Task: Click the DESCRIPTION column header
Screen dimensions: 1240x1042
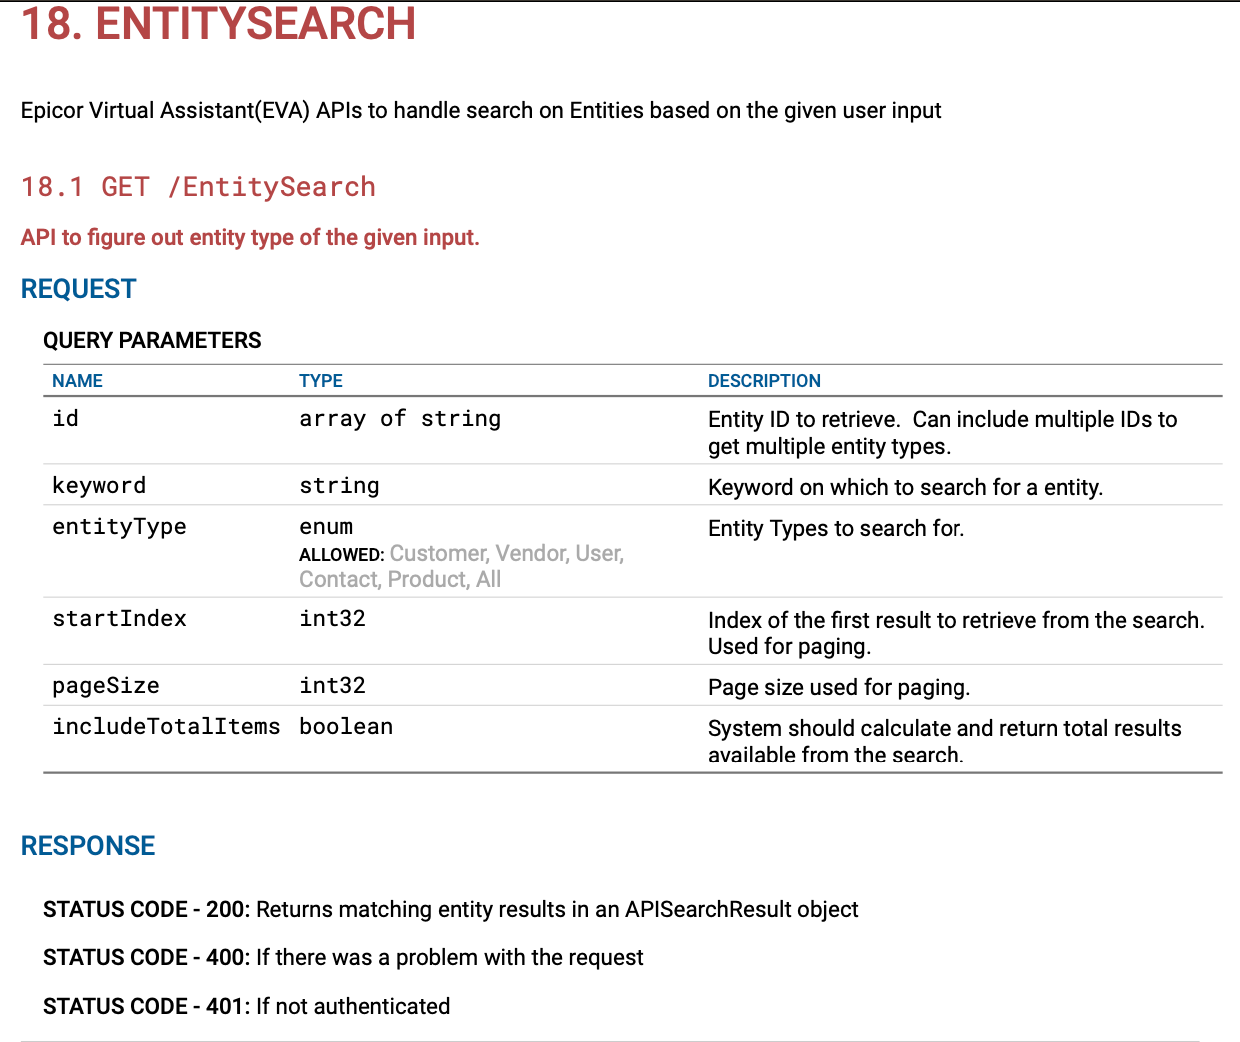Action: pos(764,381)
